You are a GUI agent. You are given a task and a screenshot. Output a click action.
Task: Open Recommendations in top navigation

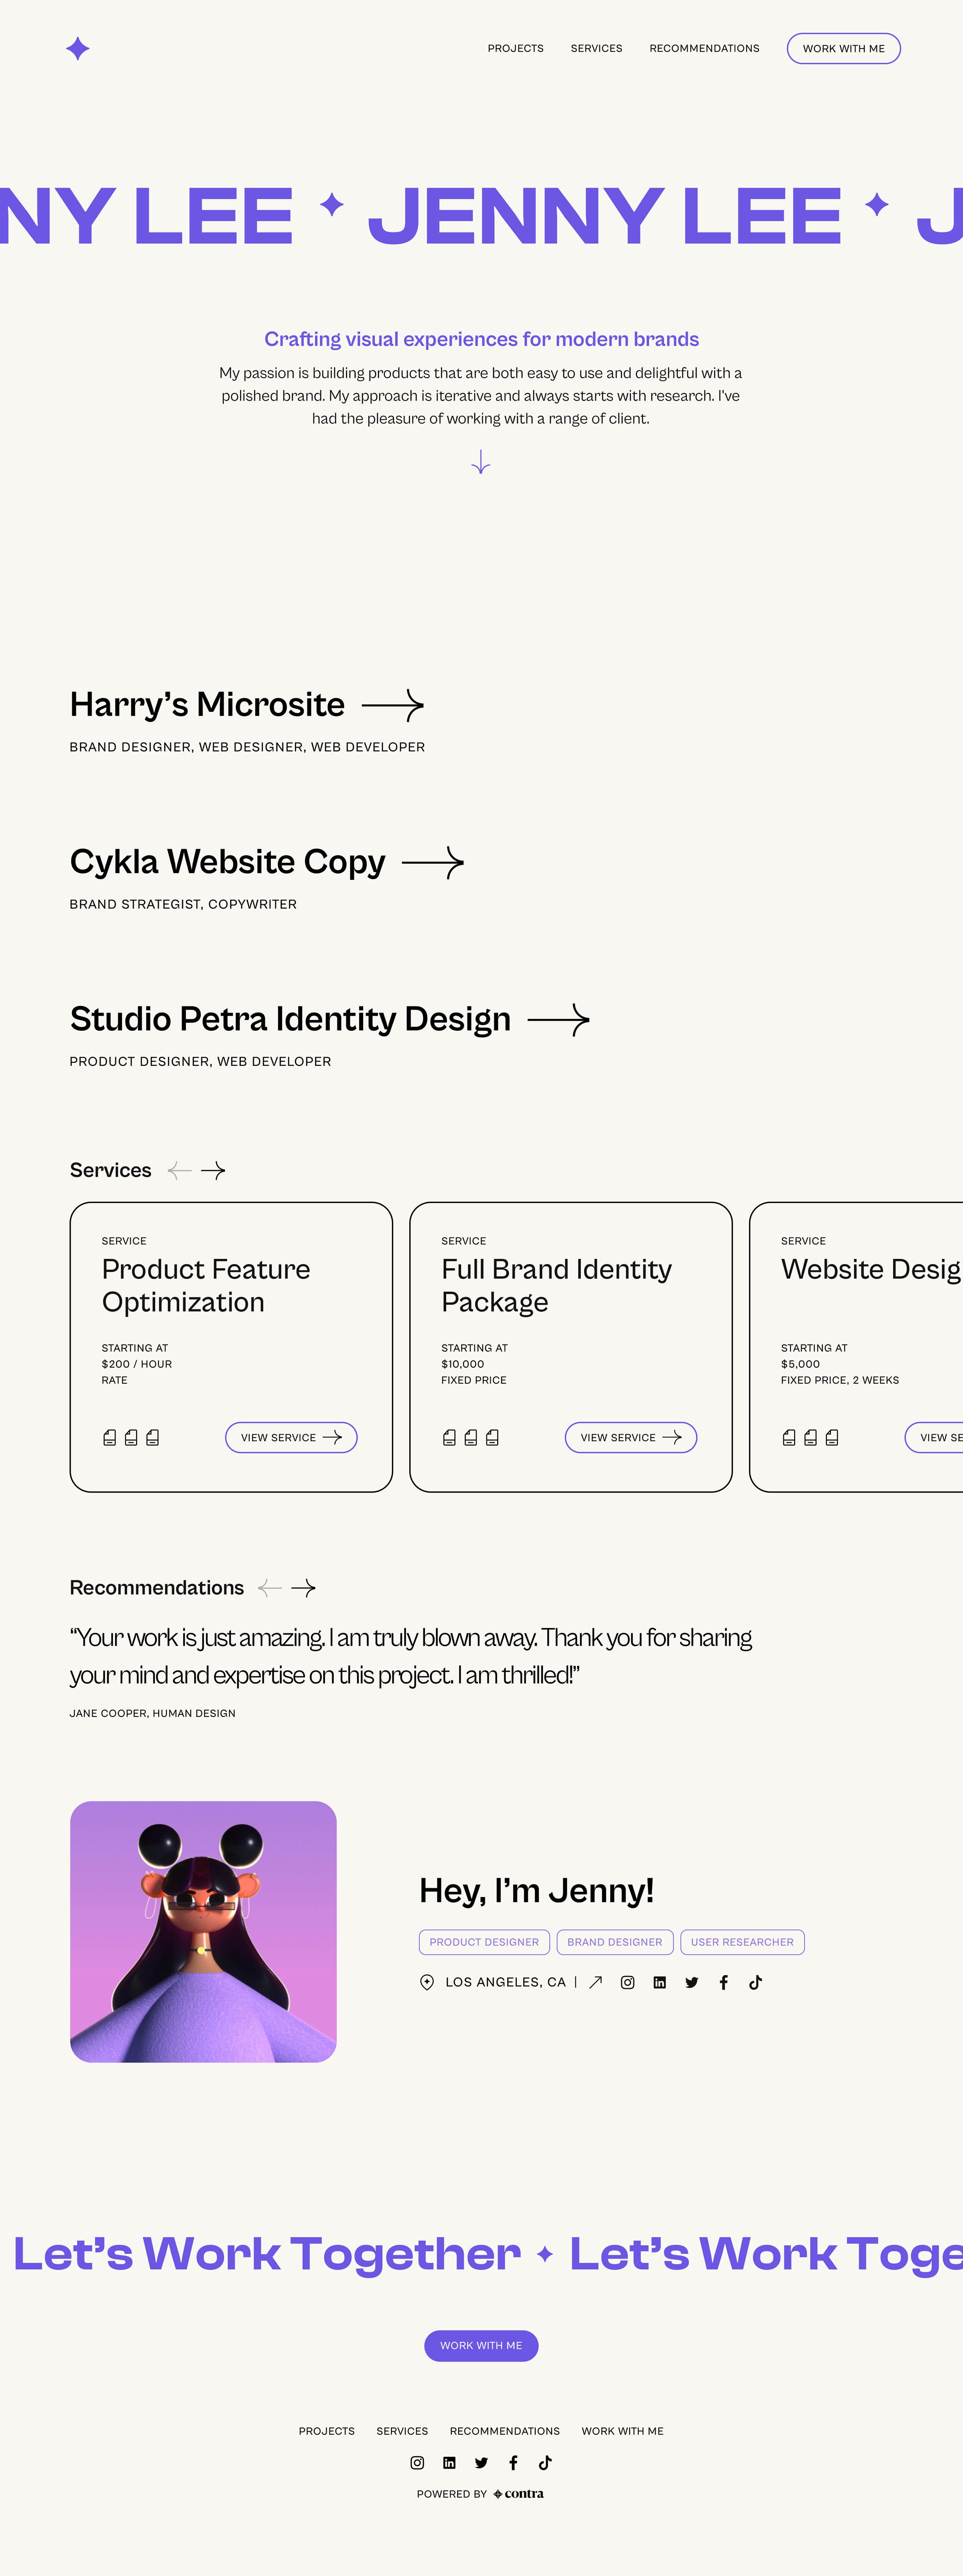click(x=704, y=48)
